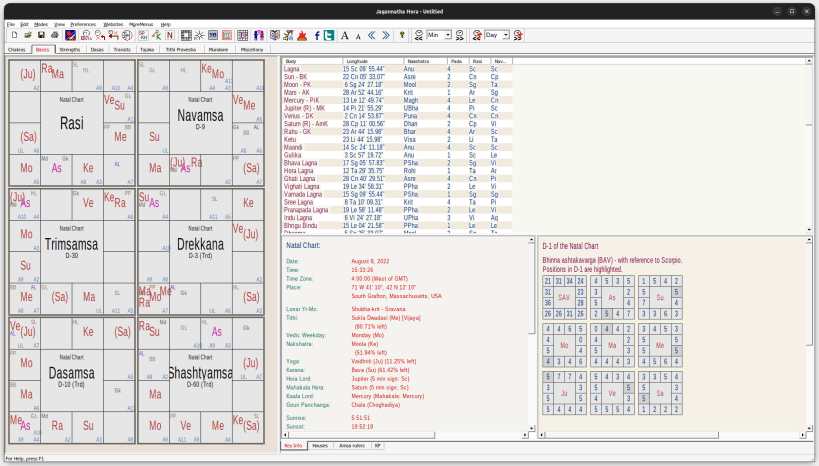Click right arrow of ashtakavarga horizontal scrollbar
Viewport: 819px width, 466px height.
803,435
